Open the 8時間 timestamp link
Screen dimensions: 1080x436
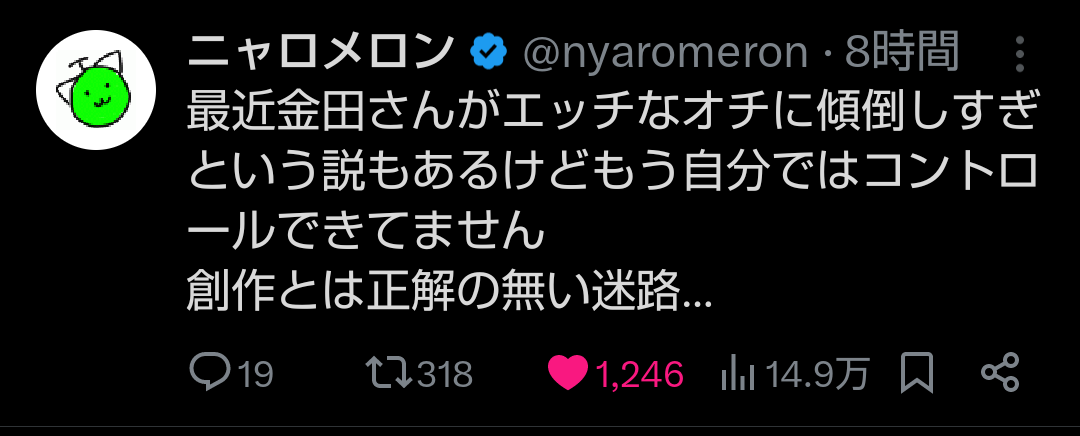[901, 52]
